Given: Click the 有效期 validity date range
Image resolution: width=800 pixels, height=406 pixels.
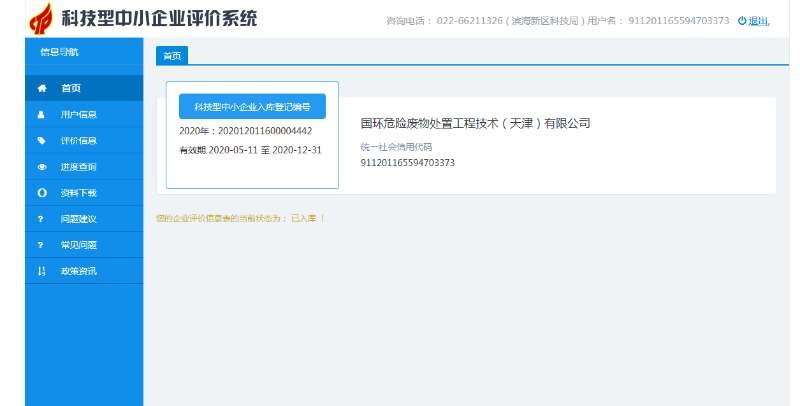Looking at the screenshot, I should pos(250,150).
